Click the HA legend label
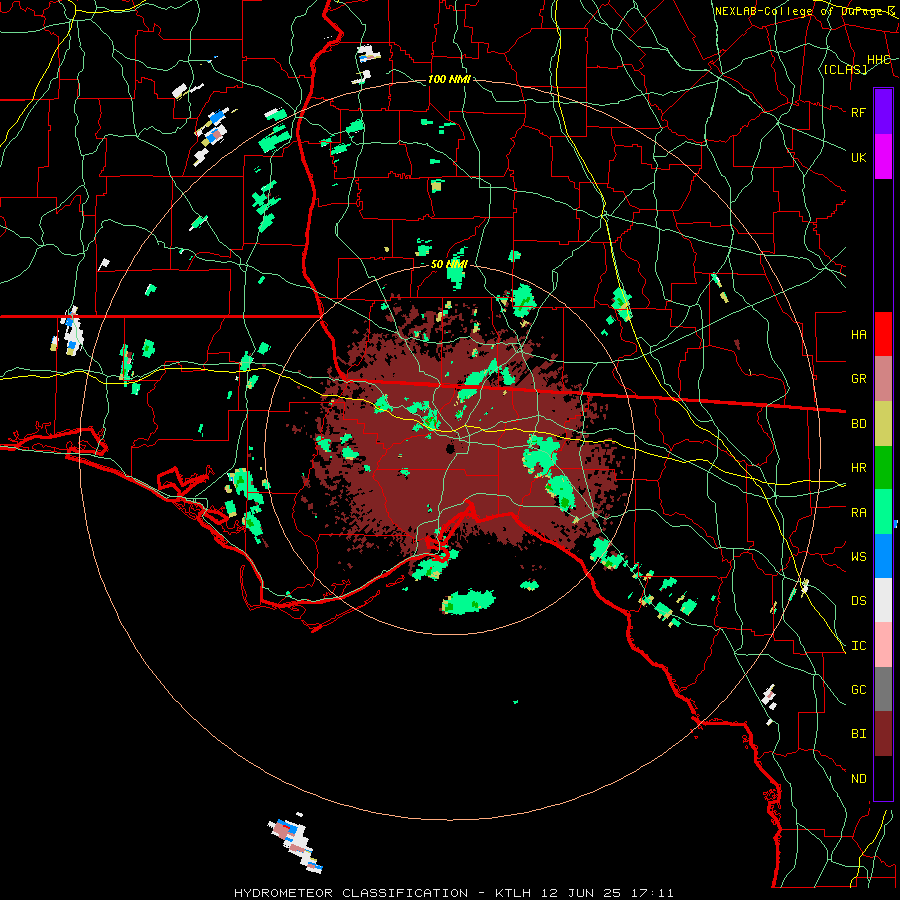 tap(858, 334)
